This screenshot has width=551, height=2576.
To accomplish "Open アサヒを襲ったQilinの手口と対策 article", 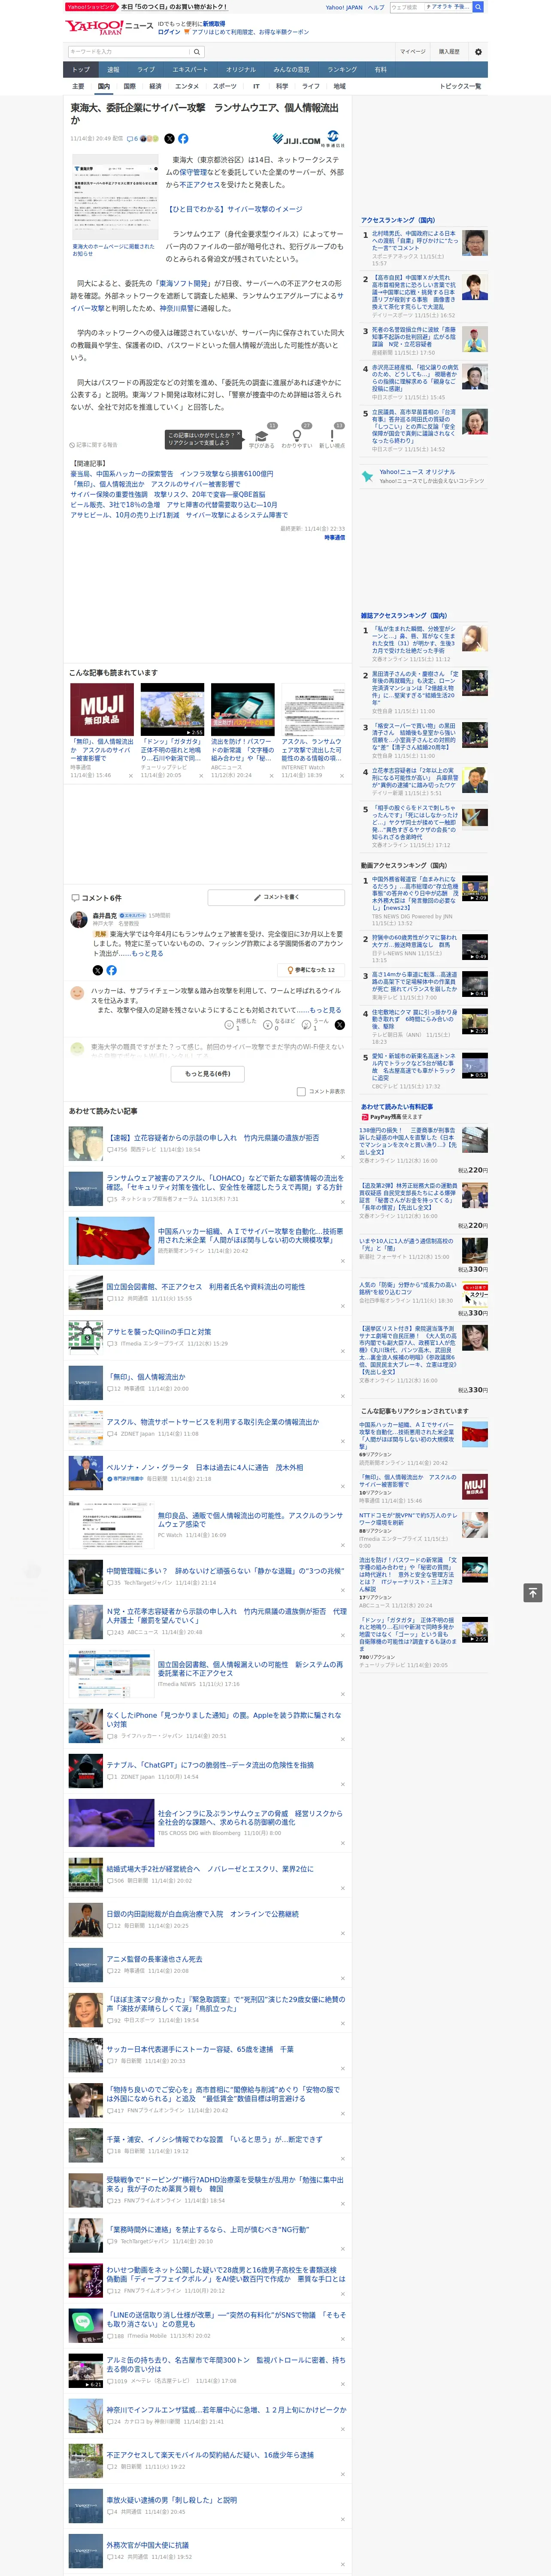I will tap(159, 1331).
